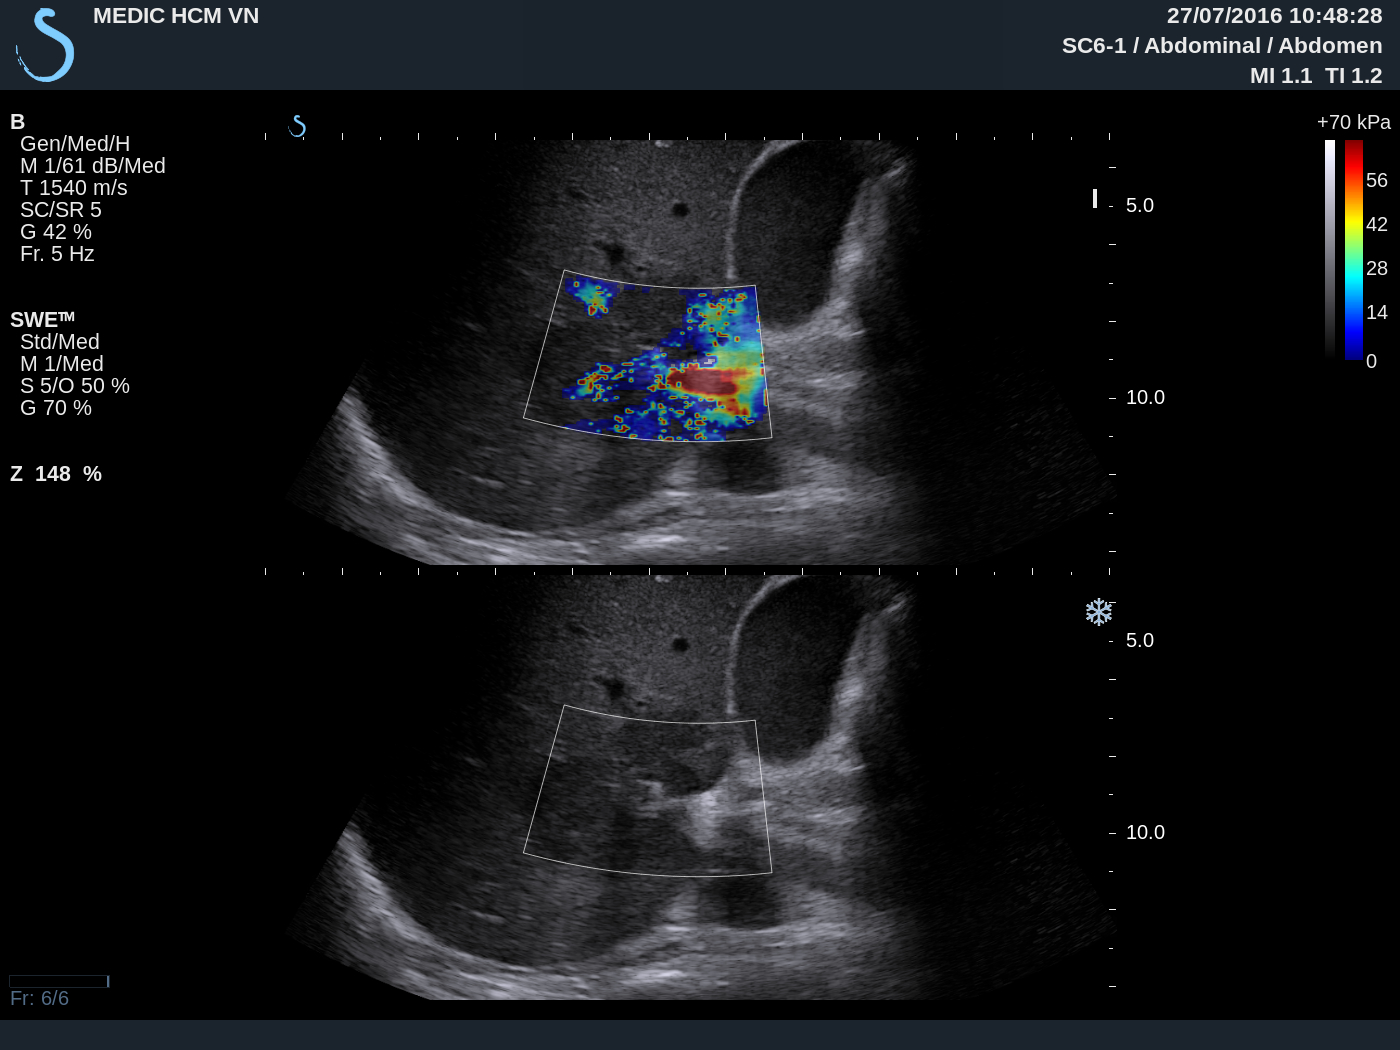Toggle the SC/SR 5 speckle reduction setting

63,209
